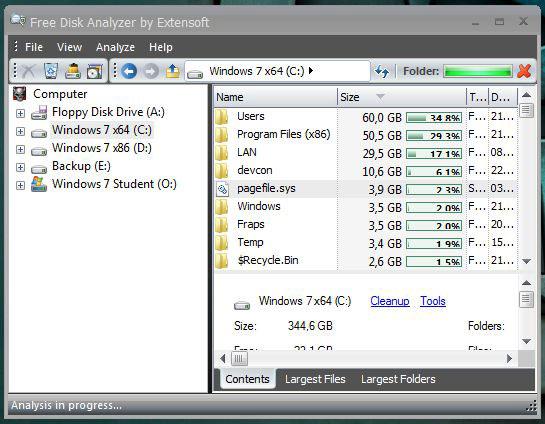The width and height of the screenshot is (545, 424).
Task: Click the Analysis in progress status text
Action: tap(66, 405)
